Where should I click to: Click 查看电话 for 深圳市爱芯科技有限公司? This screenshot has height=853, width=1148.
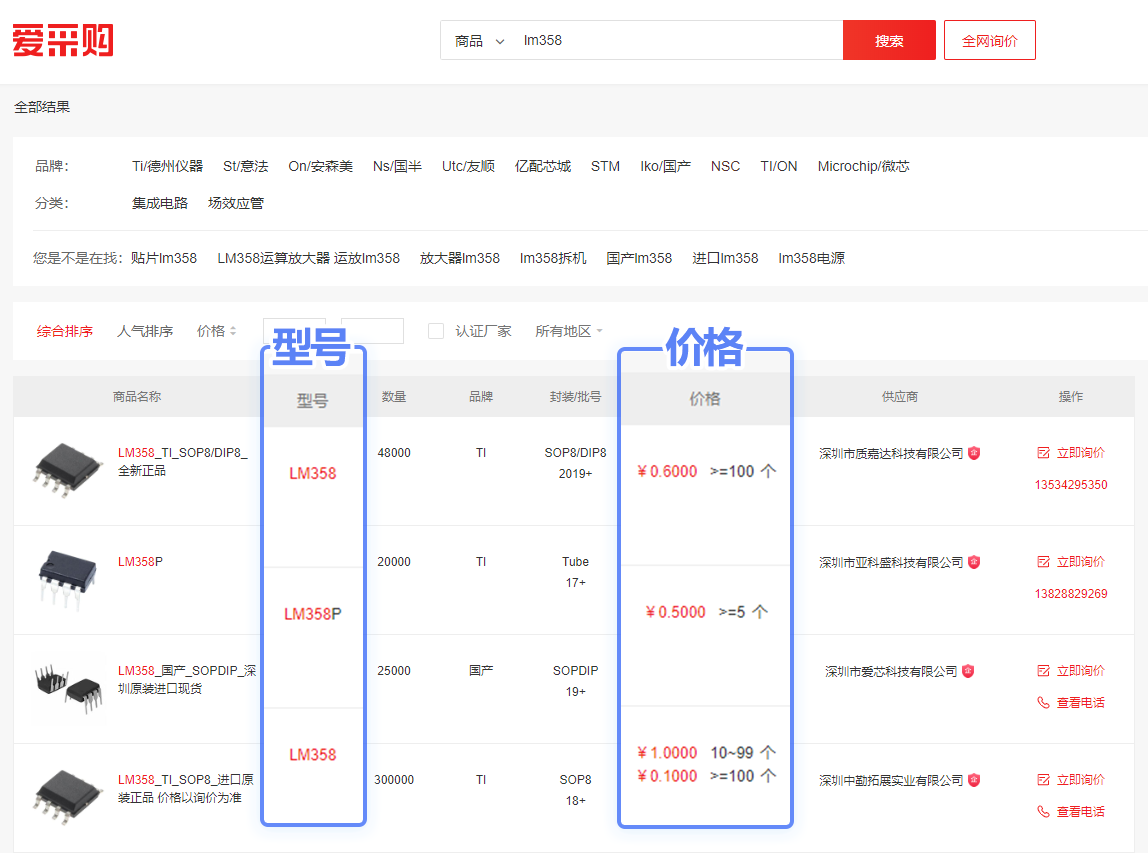pos(1071,703)
